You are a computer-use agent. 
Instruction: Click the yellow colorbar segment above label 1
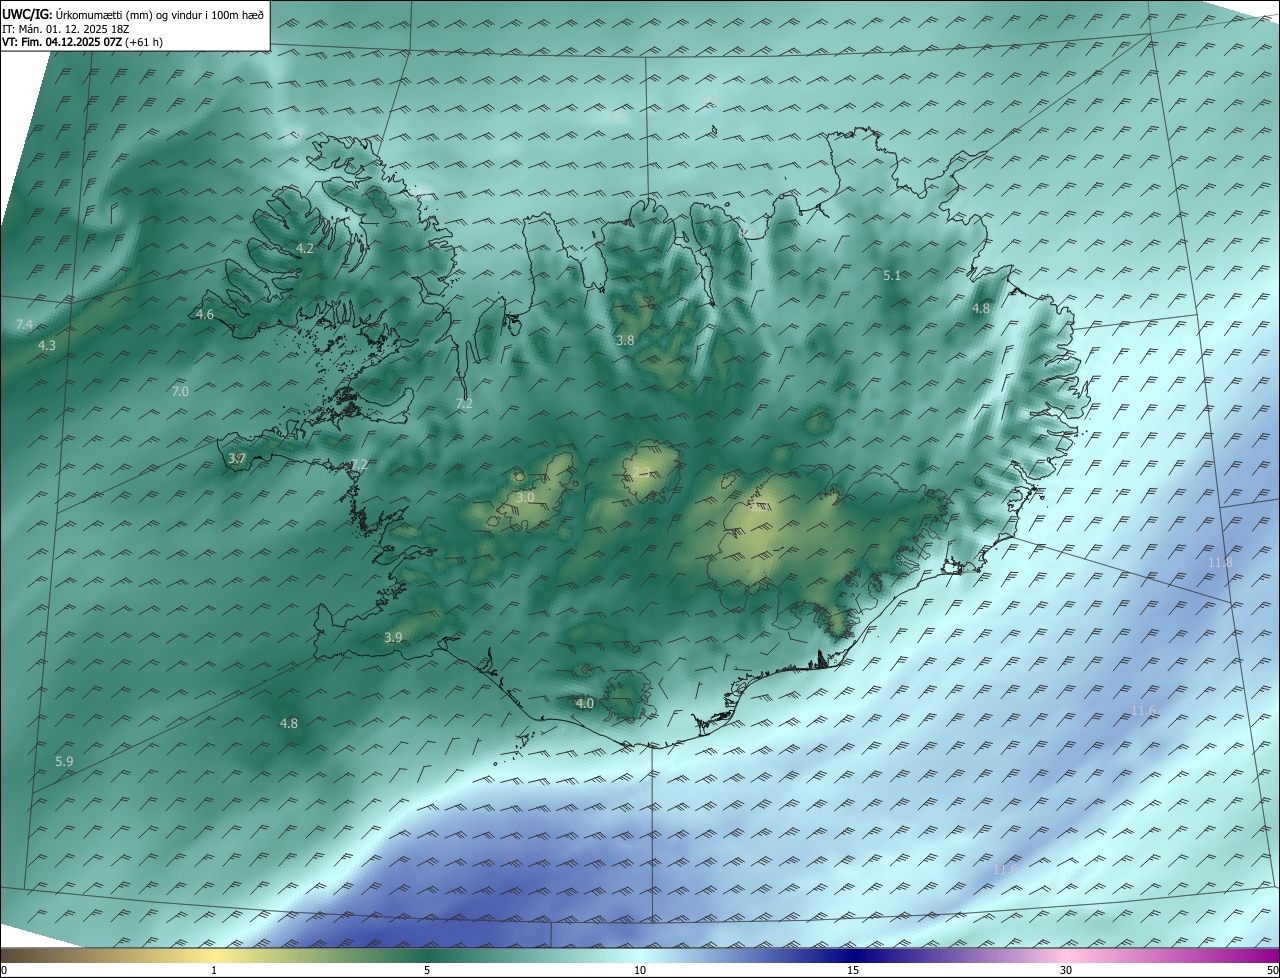214,955
